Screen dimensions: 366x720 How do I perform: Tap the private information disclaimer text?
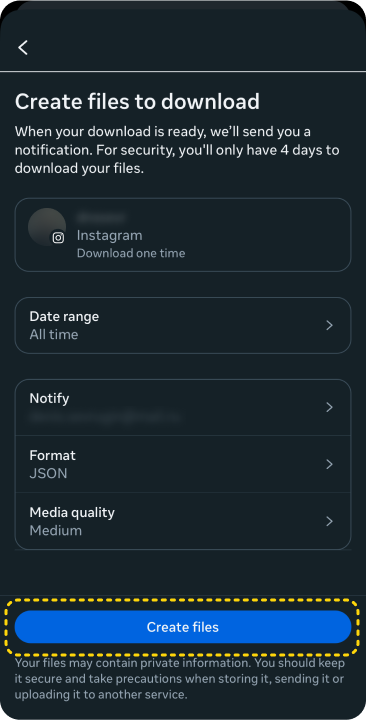[180, 679]
